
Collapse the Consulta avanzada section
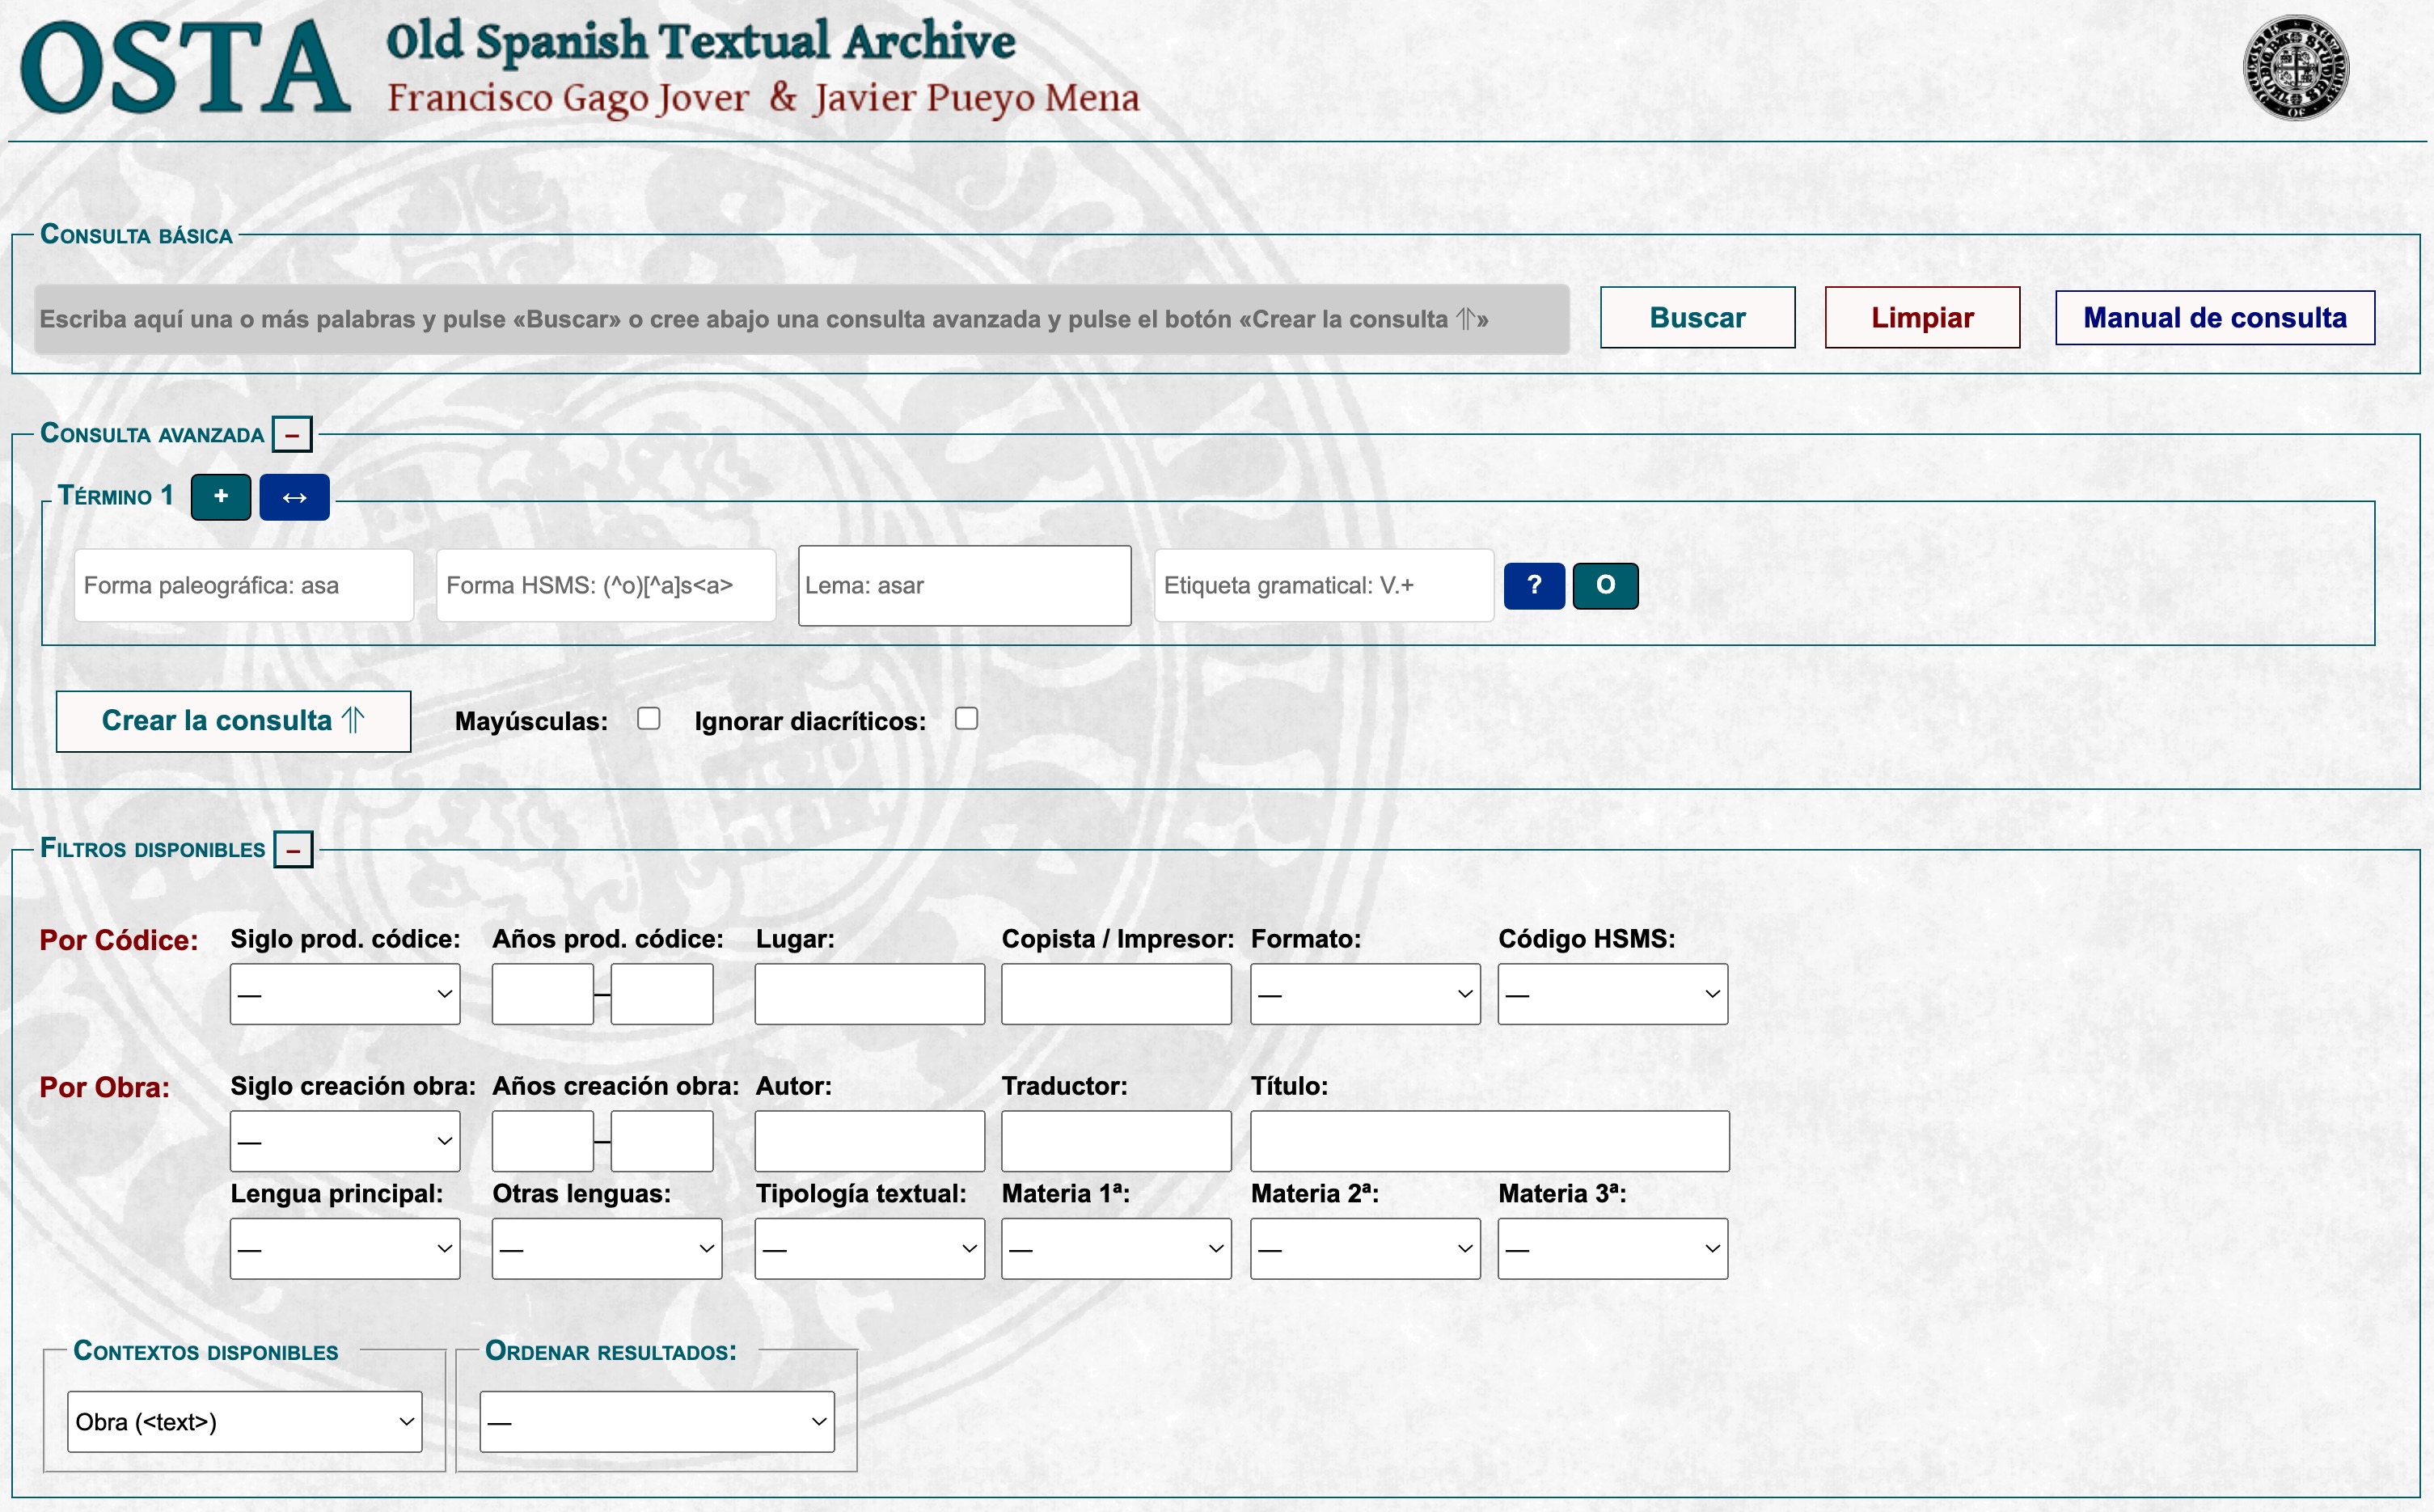click(x=292, y=435)
